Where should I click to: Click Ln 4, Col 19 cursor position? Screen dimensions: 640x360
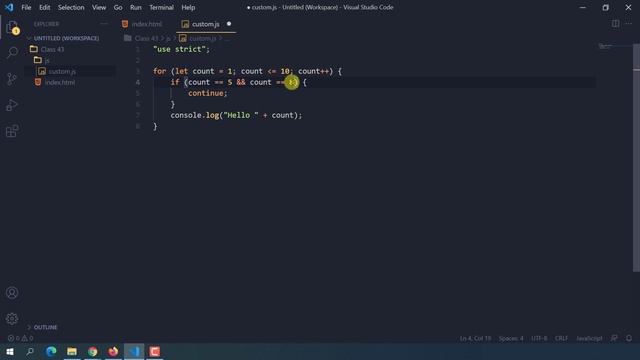[475, 338]
